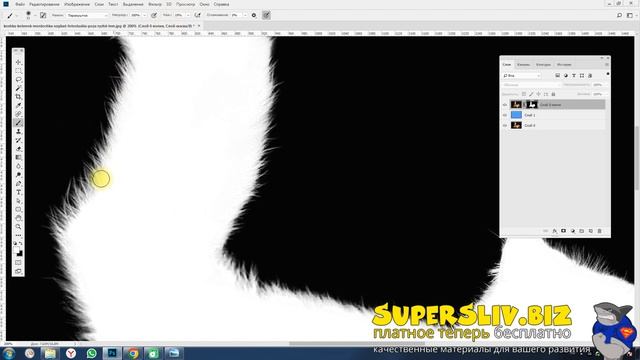Viewport: 640px width, 360px height.
Task: Hide the Слой 1 blue layer
Action: coord(505,115)
